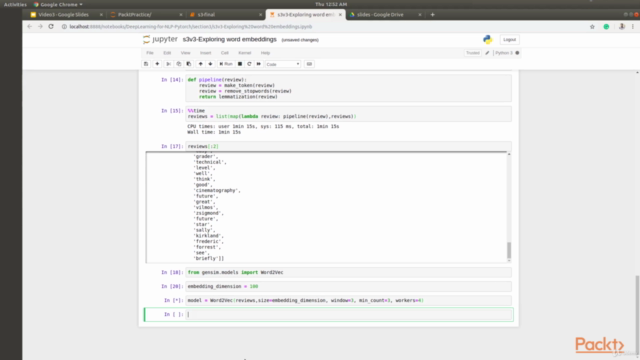640x360 pixels.
Task: Click the 'kirkland' output entry
Action: [x=208, y=236]
